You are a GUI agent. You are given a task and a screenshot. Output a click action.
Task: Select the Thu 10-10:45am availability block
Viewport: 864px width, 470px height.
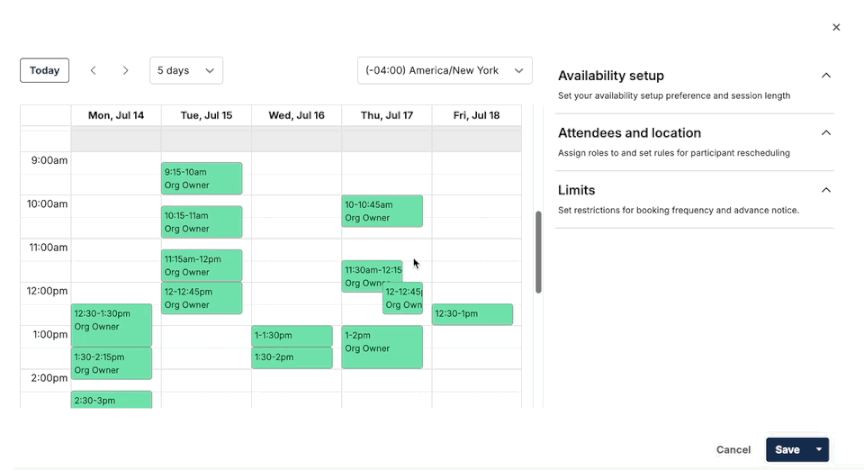tap(382, 211)
